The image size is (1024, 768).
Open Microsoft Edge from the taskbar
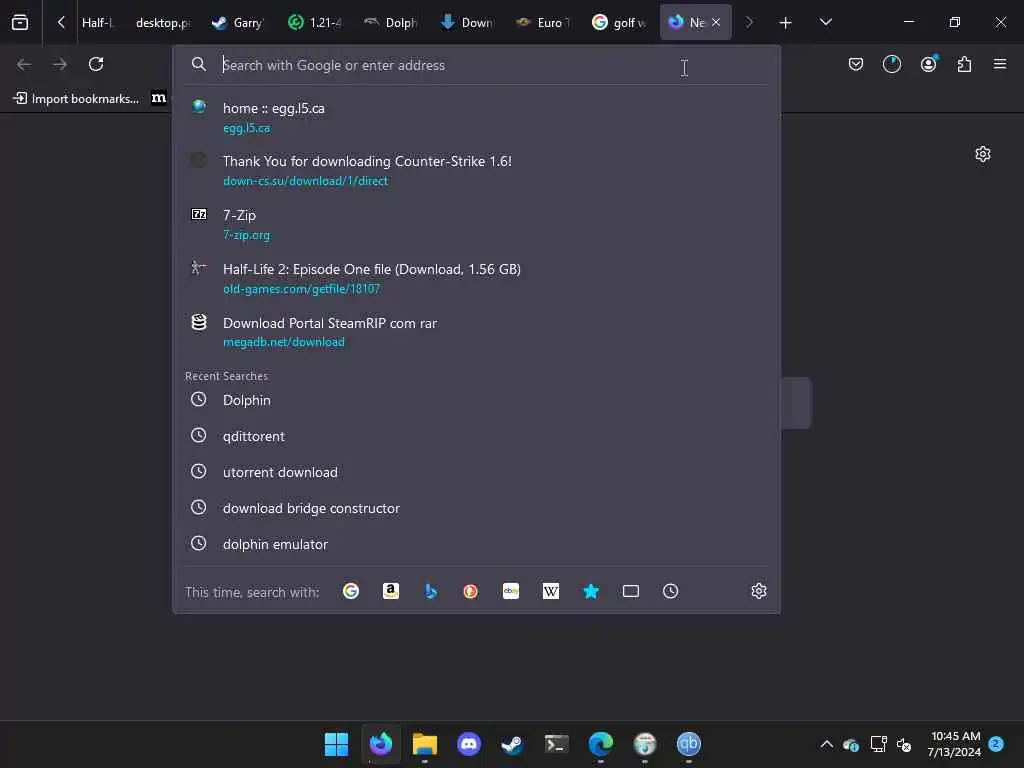click(600, 744)
